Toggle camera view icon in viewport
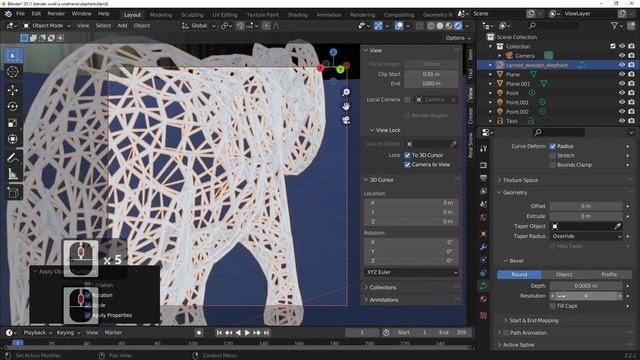Viewport: 640px width, 360px height. (346, 120)
